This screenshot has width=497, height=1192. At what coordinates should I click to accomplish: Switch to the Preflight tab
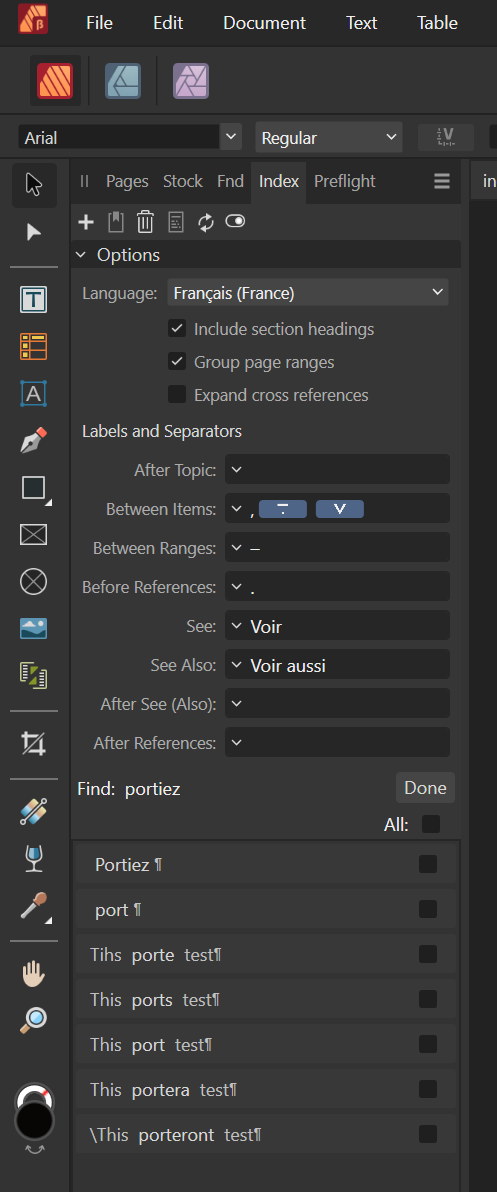[344, 181]
